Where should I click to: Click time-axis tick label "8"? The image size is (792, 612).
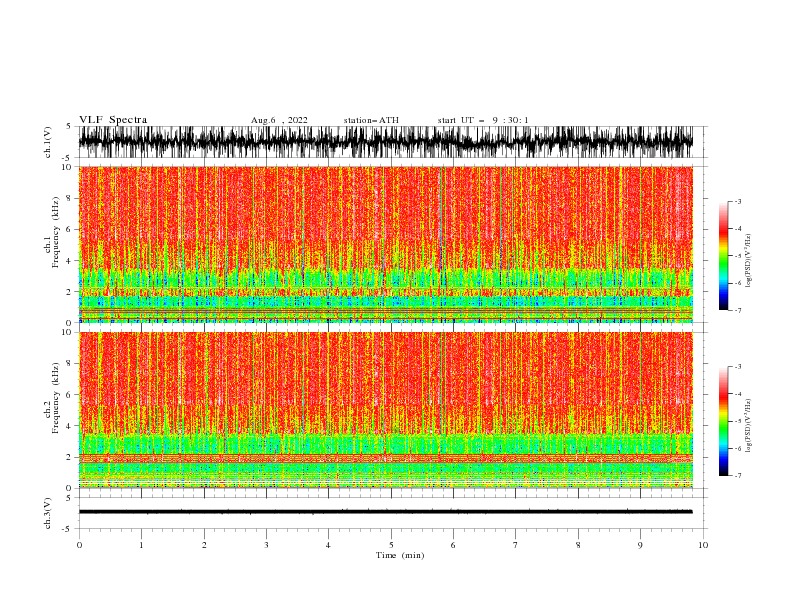578,545
